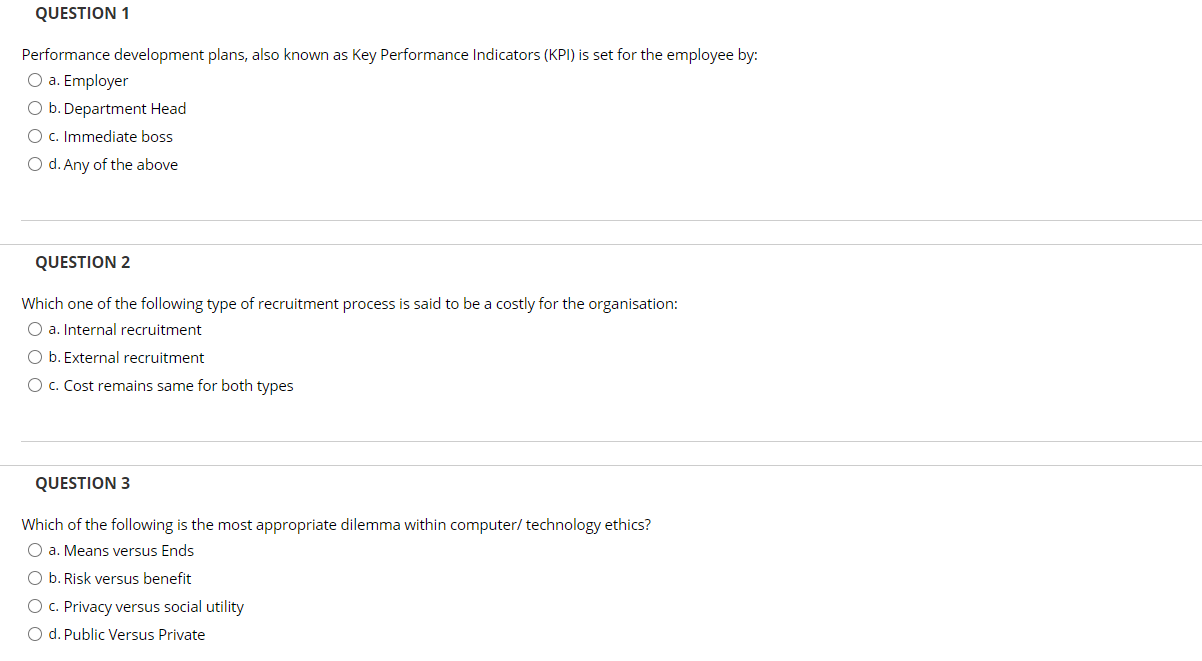Choose c. Cost remains same for both types
The image size is (1202, 661).
34,384
